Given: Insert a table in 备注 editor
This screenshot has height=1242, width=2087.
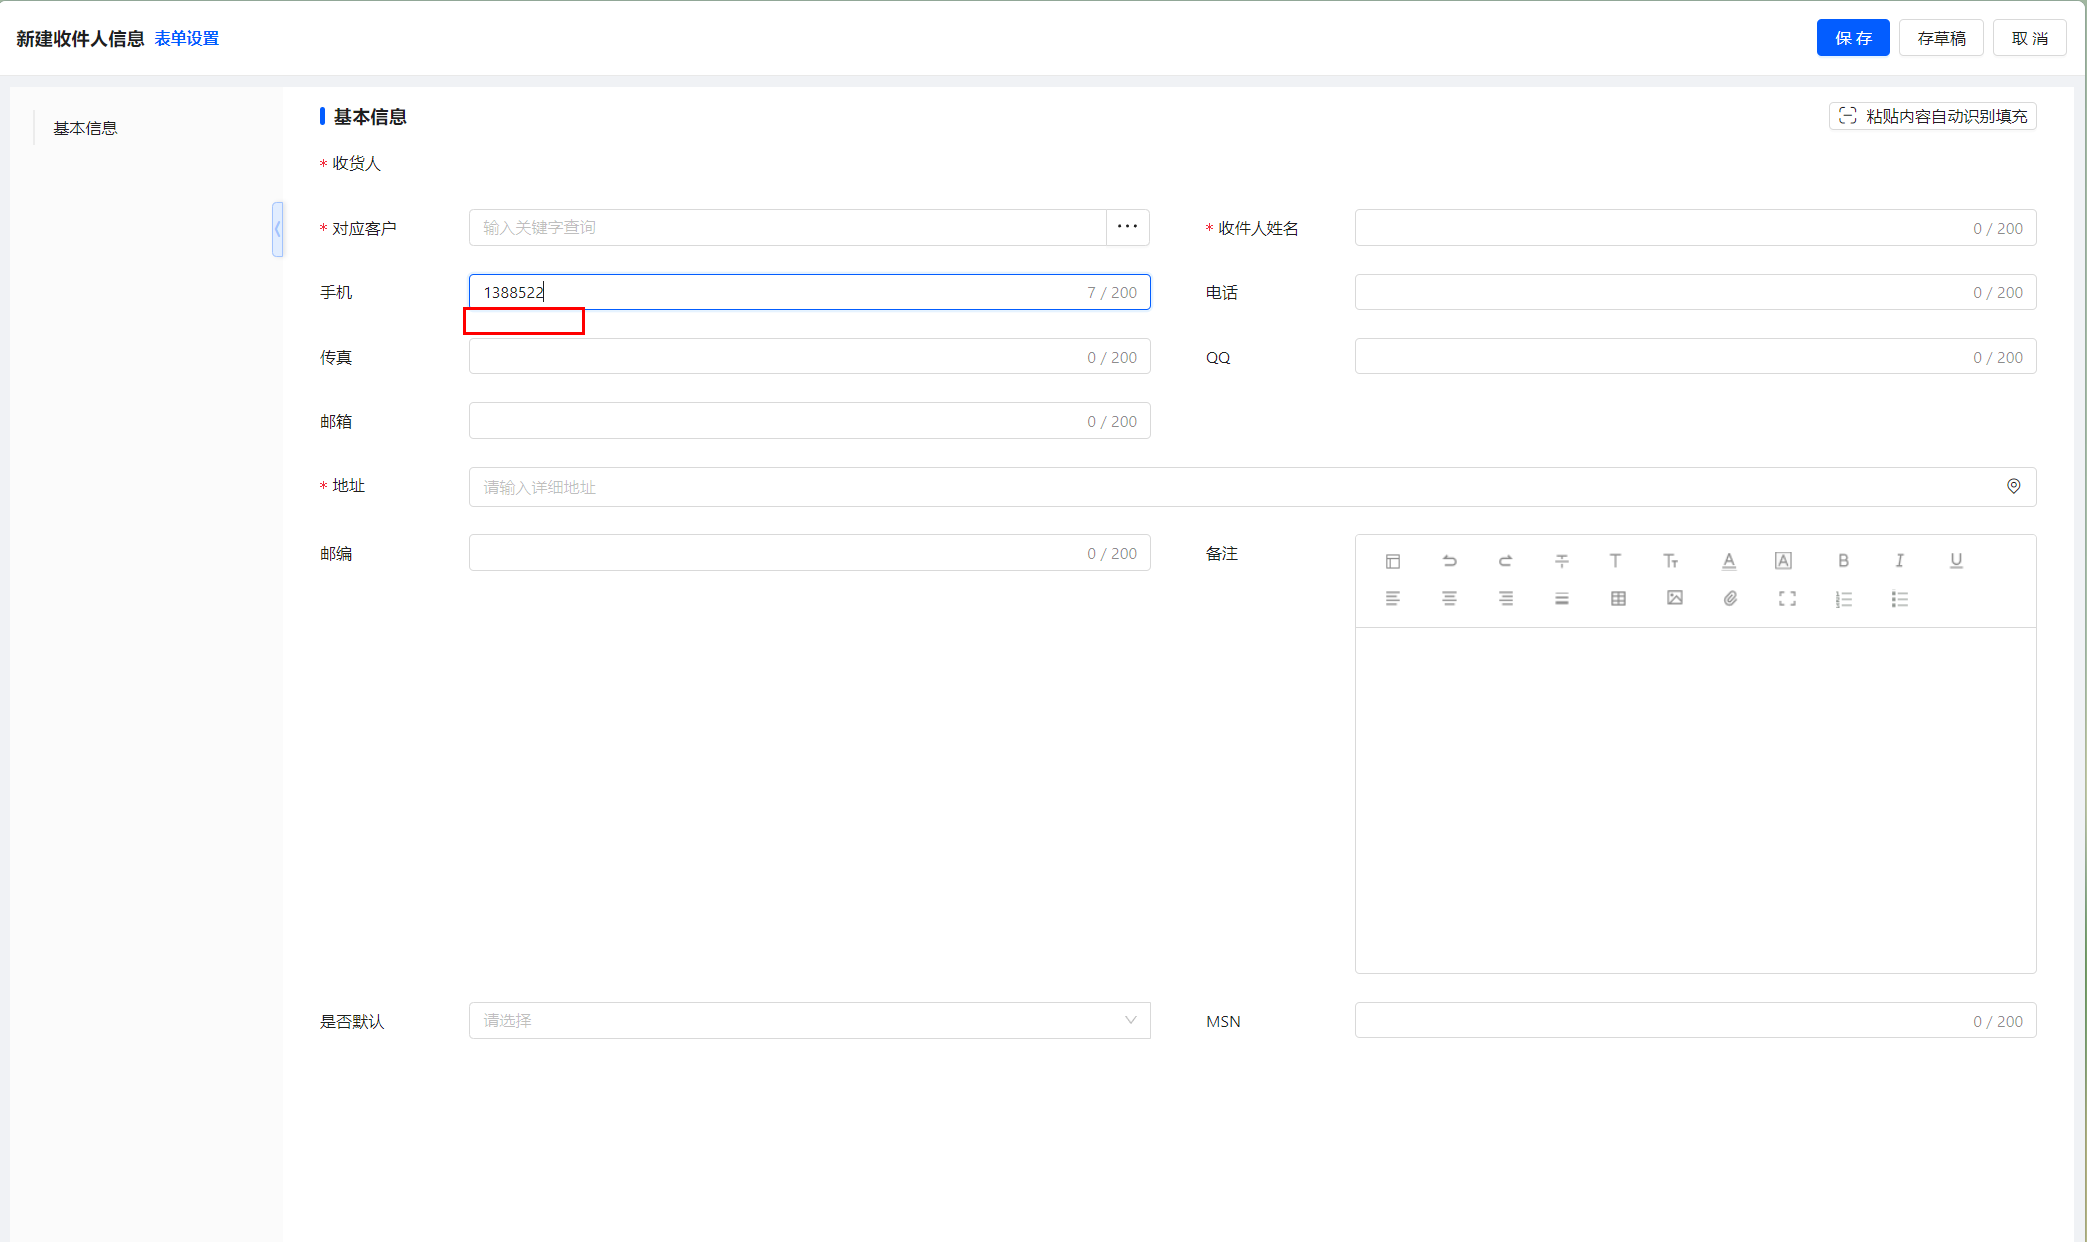Looking at the screenshot, I should click(x=1618, y=599).
